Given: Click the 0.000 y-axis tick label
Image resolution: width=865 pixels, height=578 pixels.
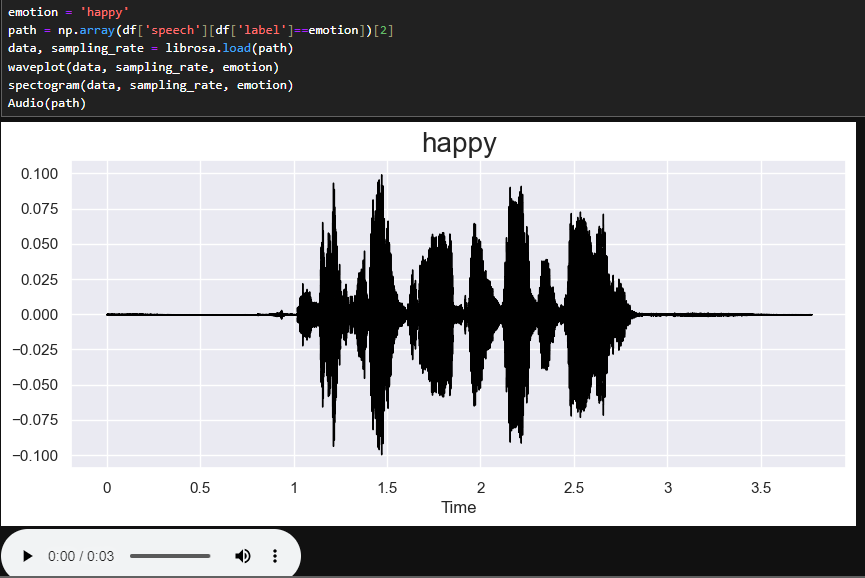Looking at the screenshot, I should 40,315.
